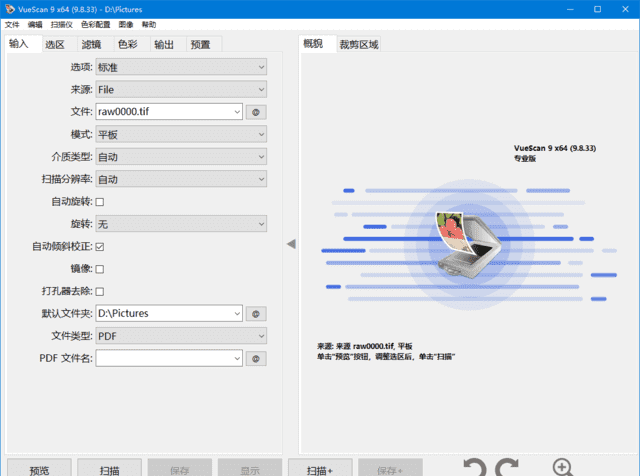Click the 保存 button
The image size is (640, 476).
pyautogui.click(x=180, y=468)
